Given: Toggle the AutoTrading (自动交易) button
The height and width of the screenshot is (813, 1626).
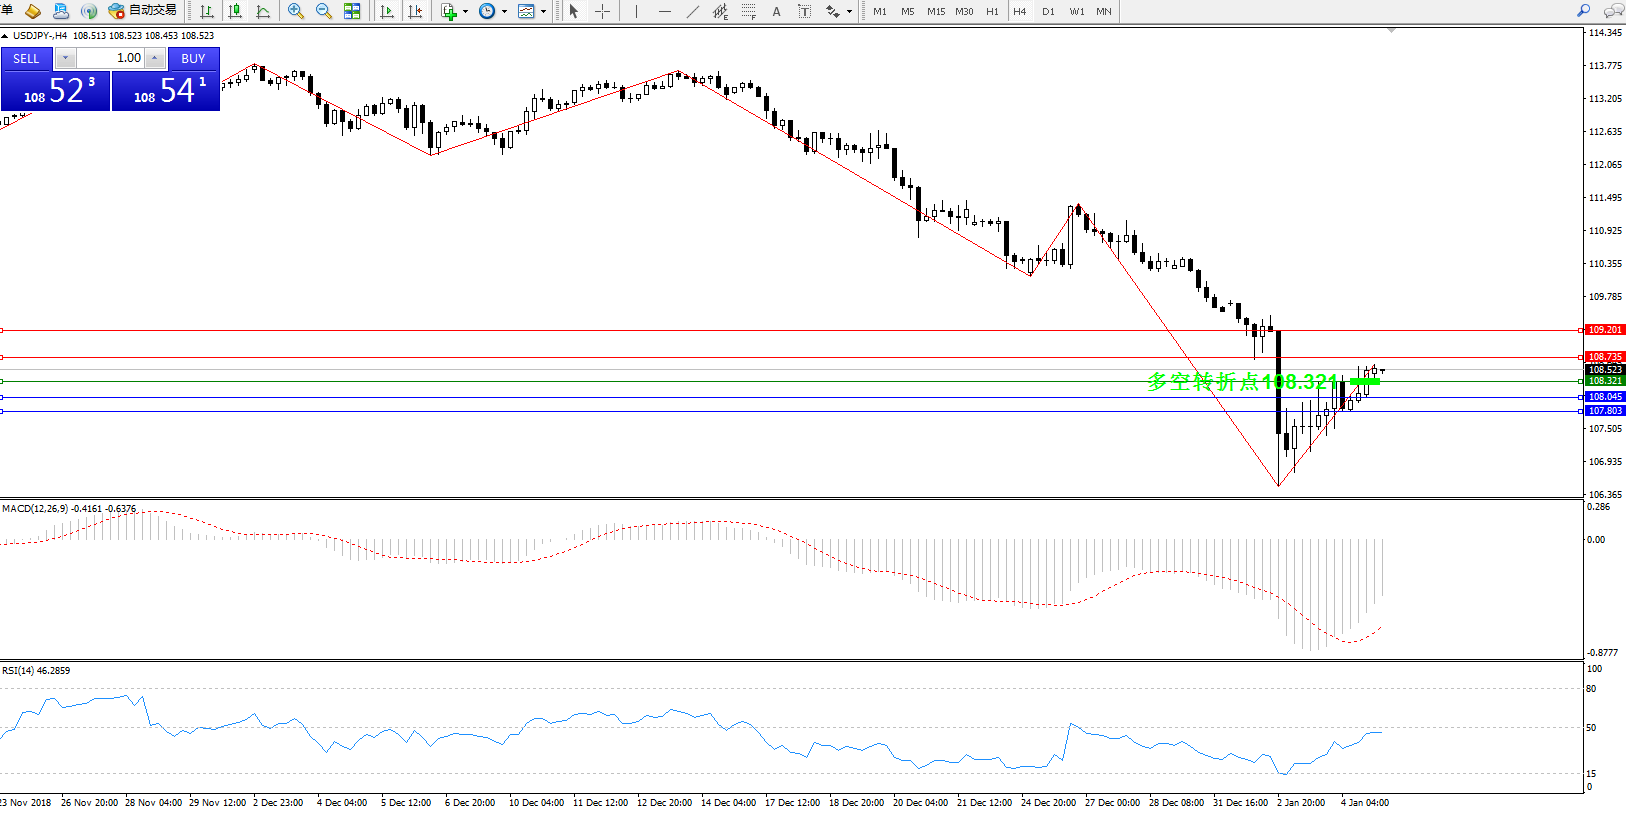Looking at the screenshot, I should tap(143, 11).
